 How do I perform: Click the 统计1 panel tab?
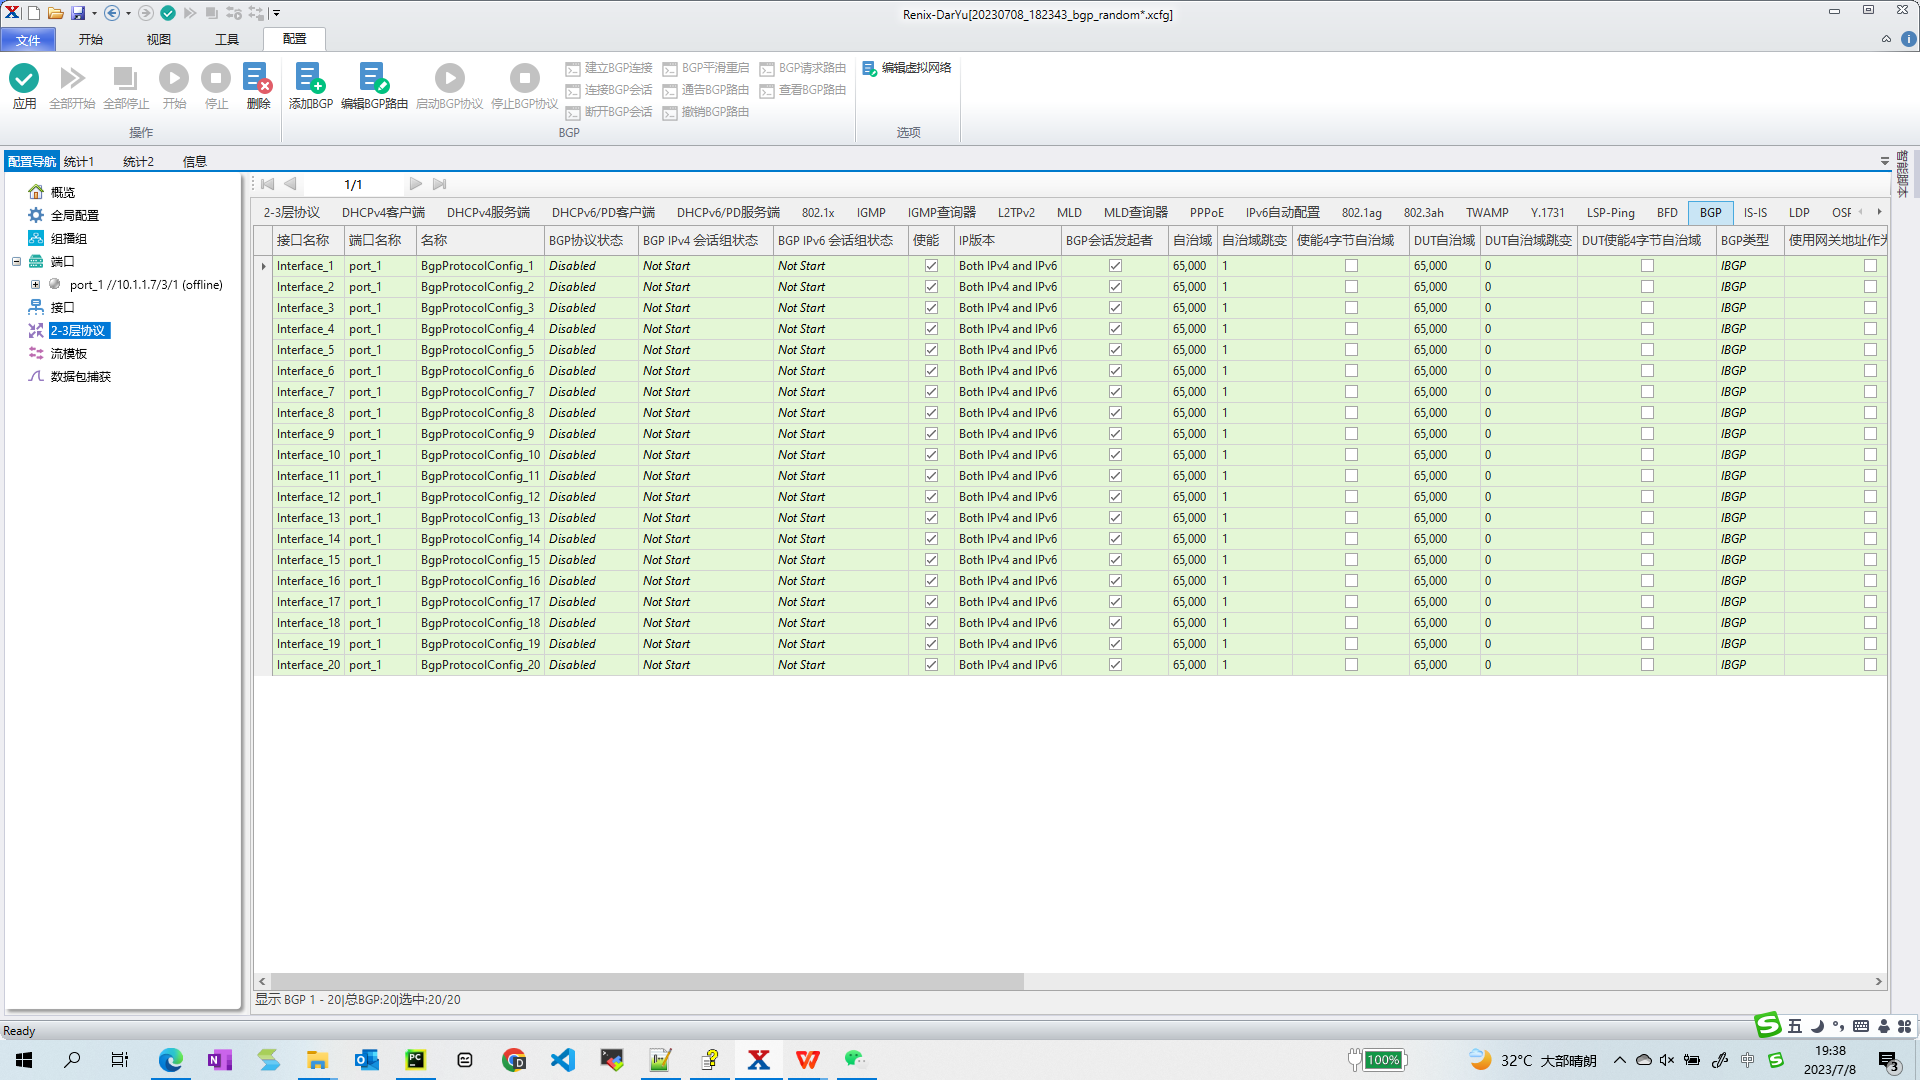click(x=79, y=161)
